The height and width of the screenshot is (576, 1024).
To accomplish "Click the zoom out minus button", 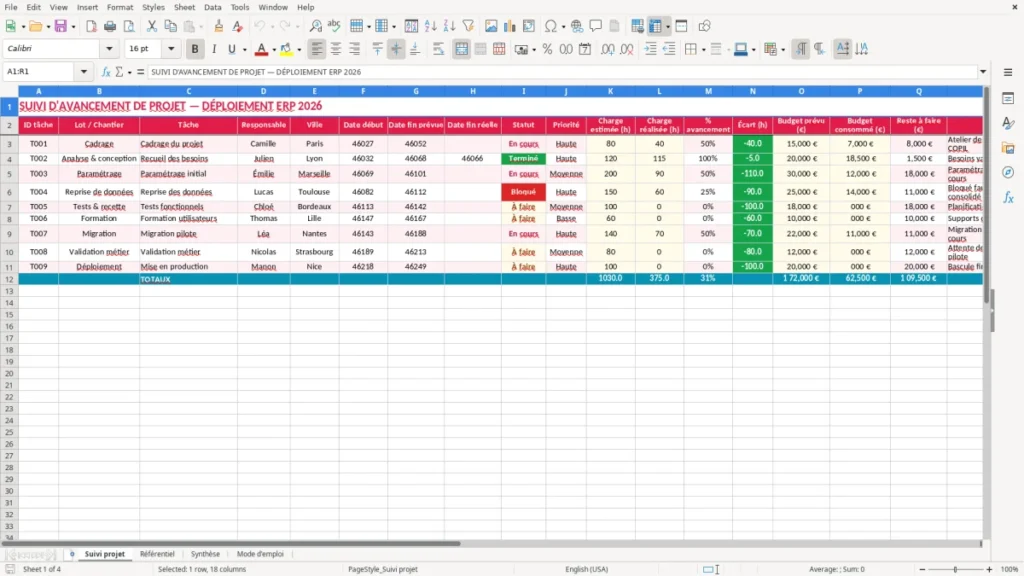I will point(922,569).
